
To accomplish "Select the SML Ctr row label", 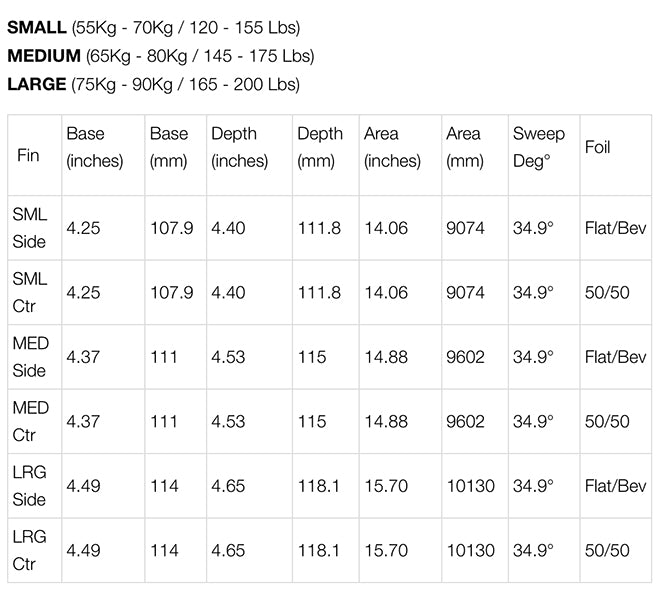I will 30,292.
